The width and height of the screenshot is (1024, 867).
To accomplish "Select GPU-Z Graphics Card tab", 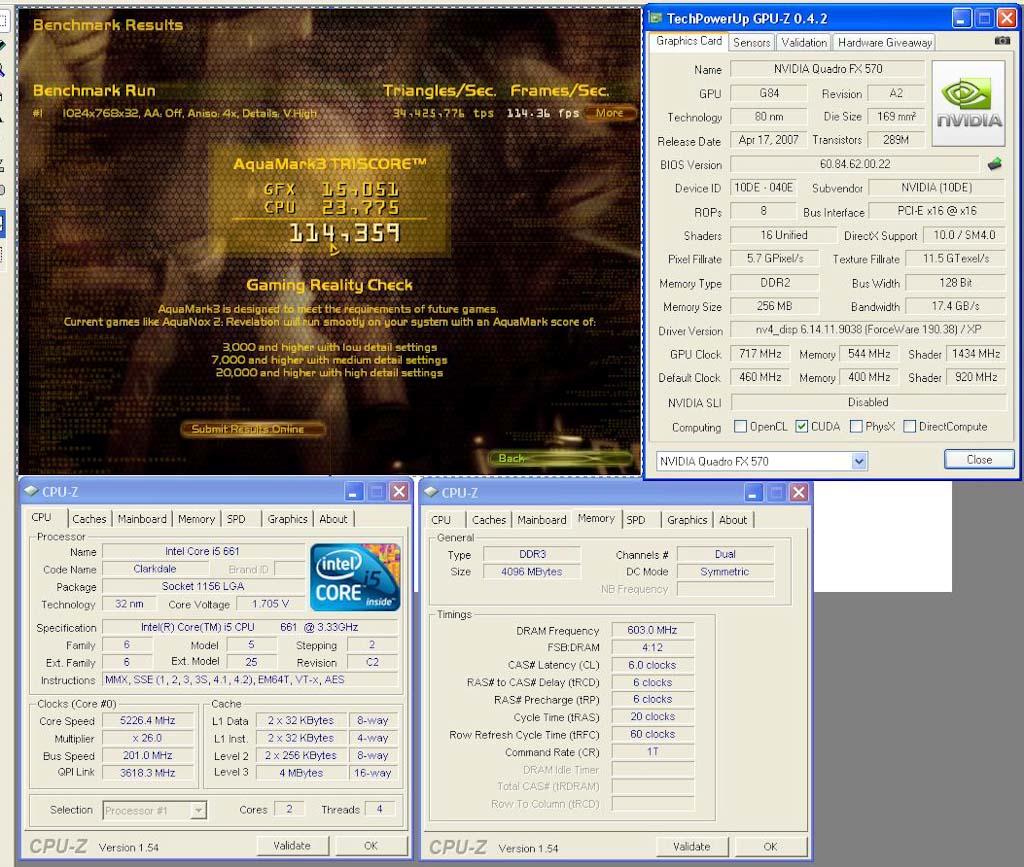I will 688,40.
